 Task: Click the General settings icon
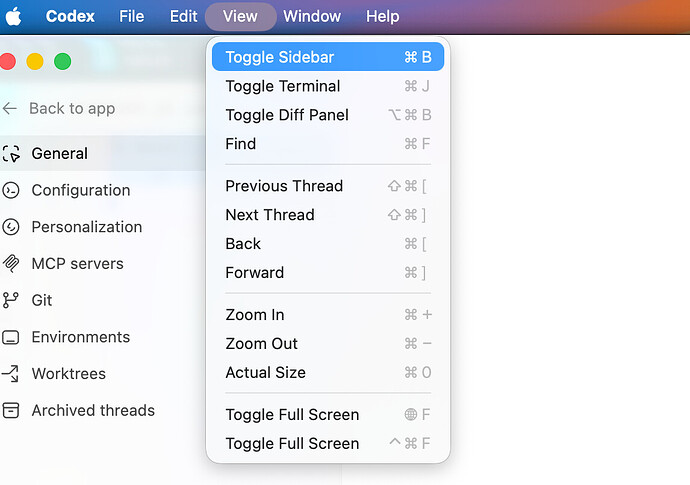point(11,154)
